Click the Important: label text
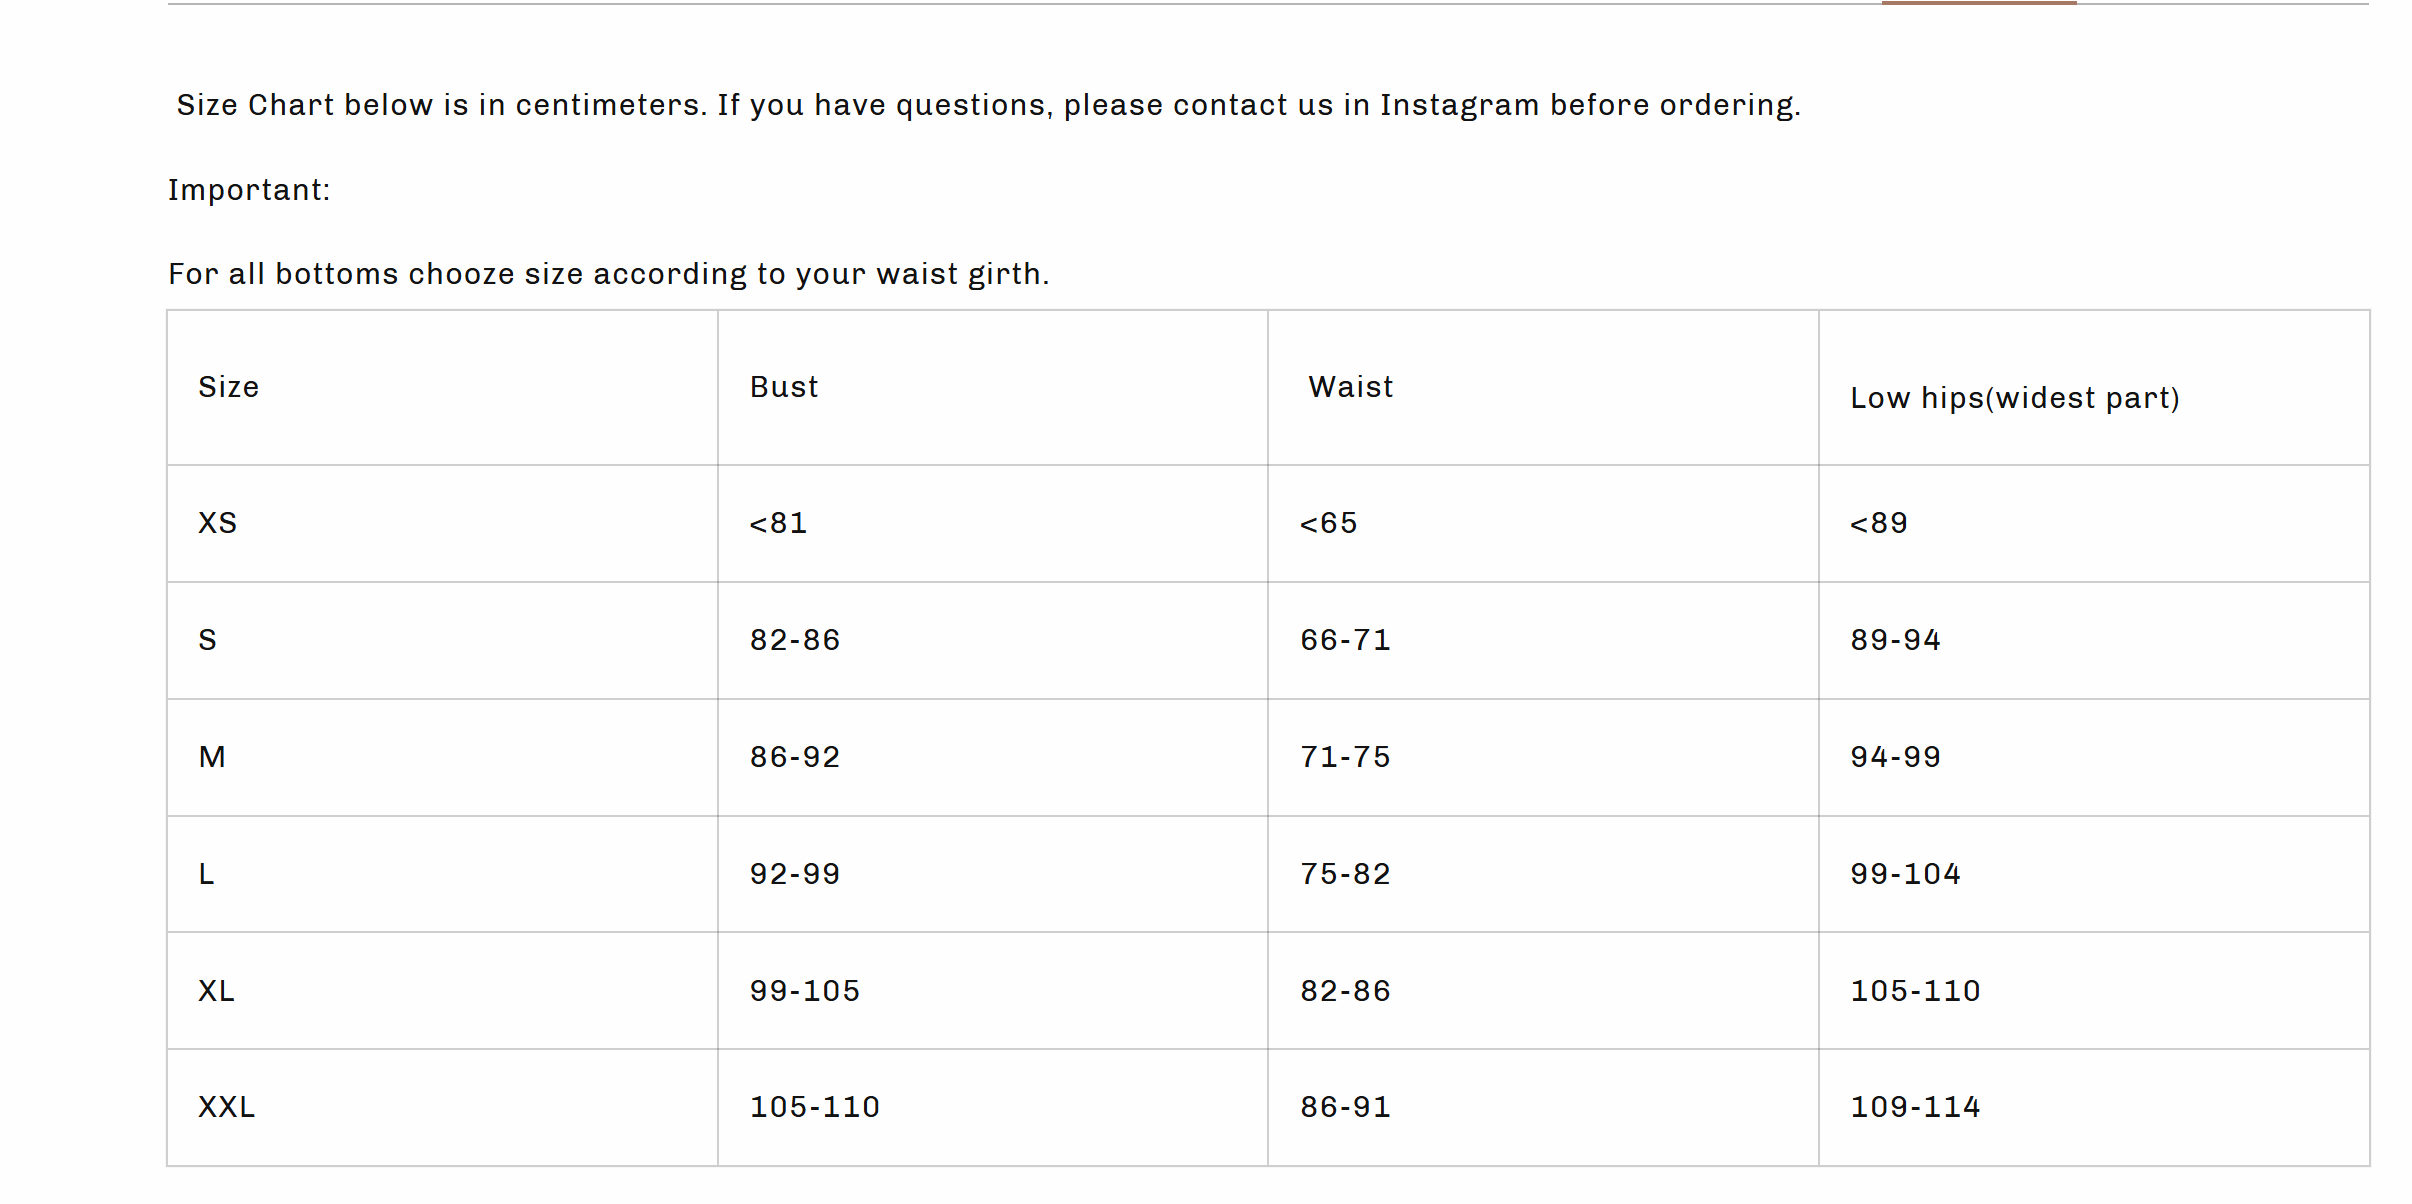Viewport: 2412px width, 1204px height. click(x=249, y=190)
